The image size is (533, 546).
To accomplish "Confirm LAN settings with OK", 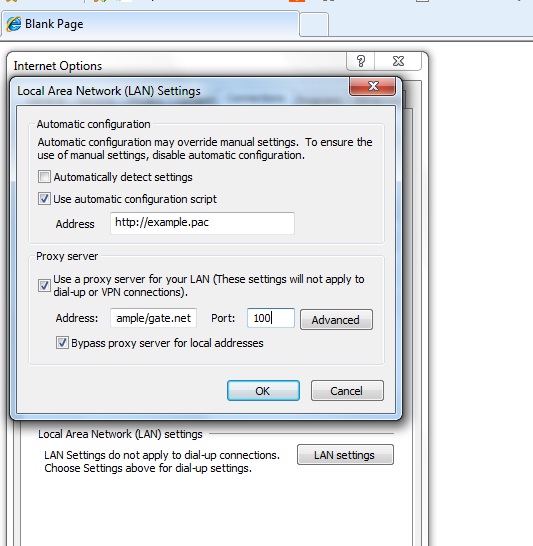I will pos(263,390).
